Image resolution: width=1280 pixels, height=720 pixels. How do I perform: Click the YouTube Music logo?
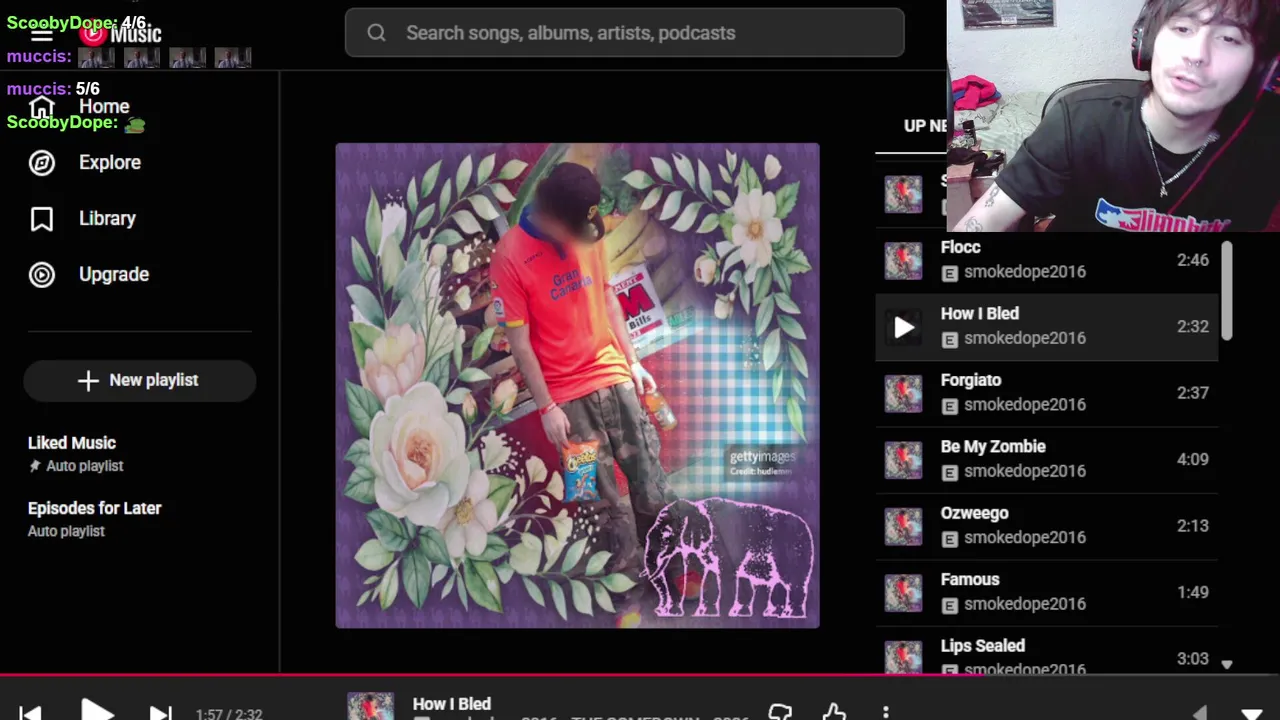pyautogui.click(x=120, y=34)
